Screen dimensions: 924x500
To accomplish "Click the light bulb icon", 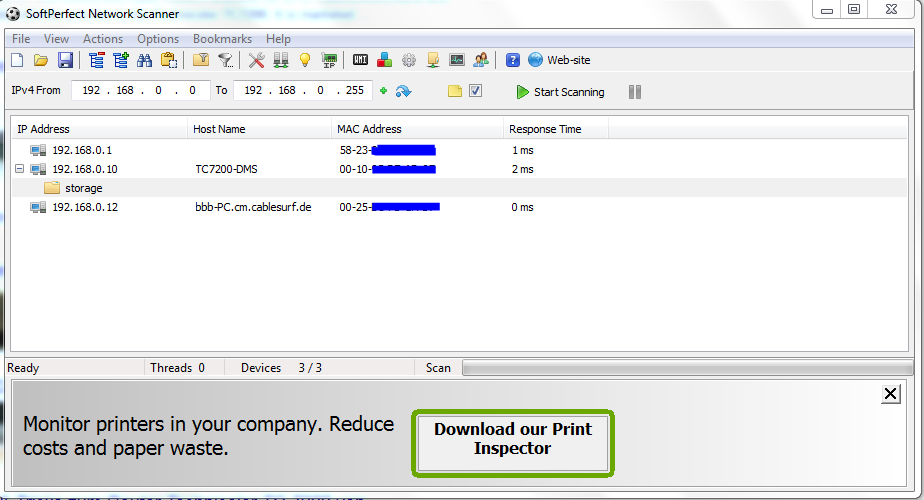I will [305, 60].
